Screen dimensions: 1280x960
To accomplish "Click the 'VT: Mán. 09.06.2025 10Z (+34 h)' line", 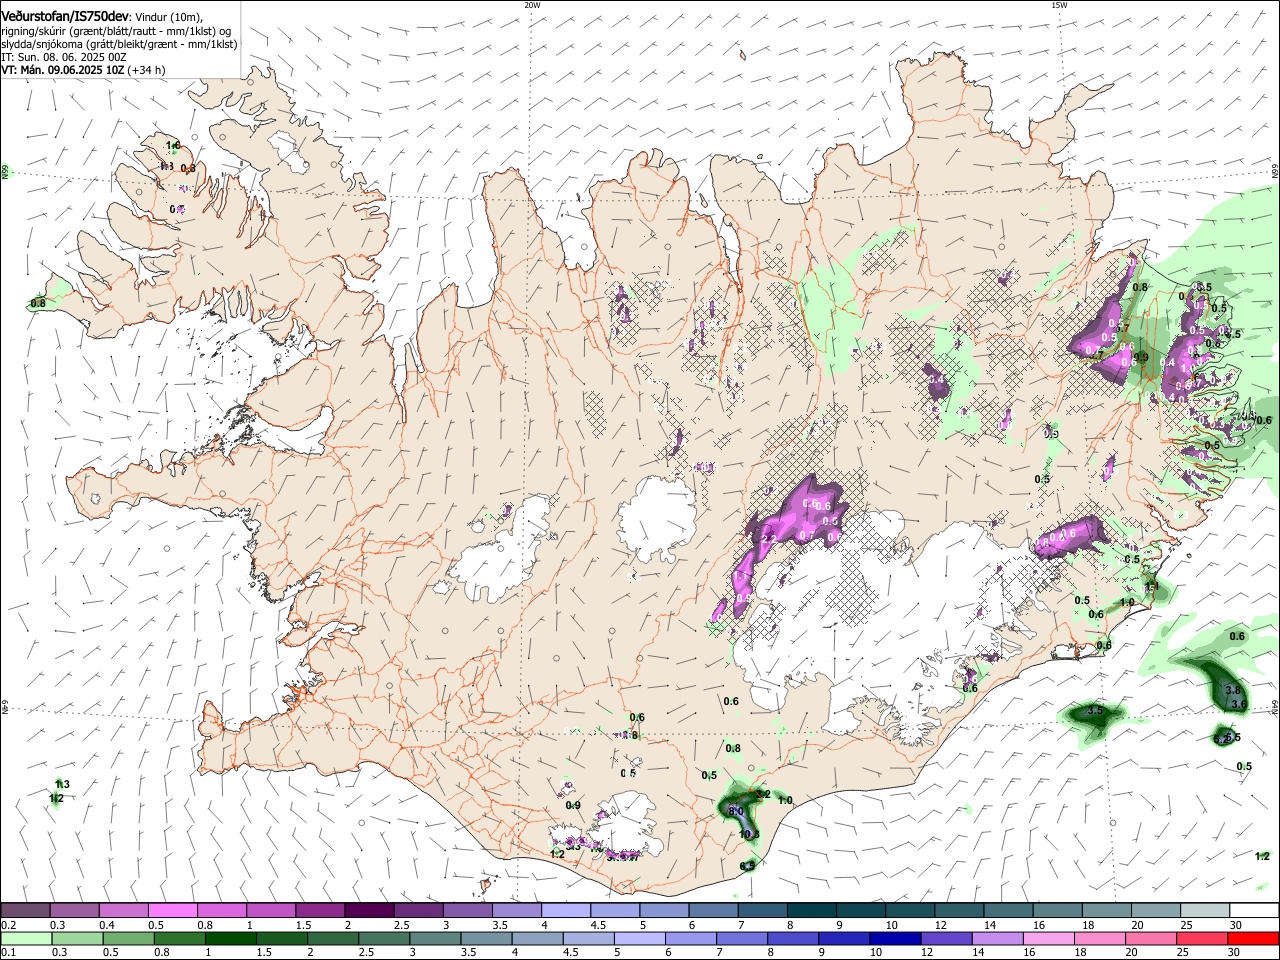I will [84, 70].
